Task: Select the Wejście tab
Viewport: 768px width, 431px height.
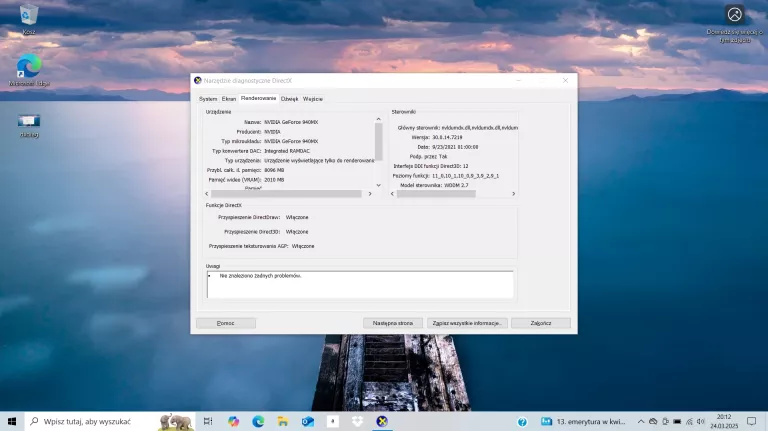Action: (313, 99)
